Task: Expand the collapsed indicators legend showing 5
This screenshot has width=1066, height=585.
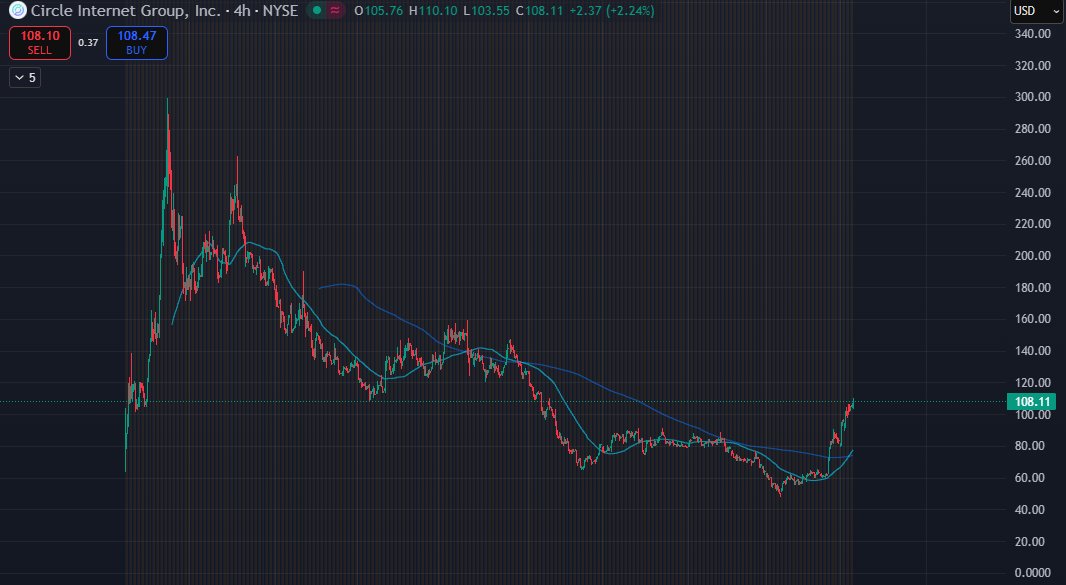Action: pos(25,78)
